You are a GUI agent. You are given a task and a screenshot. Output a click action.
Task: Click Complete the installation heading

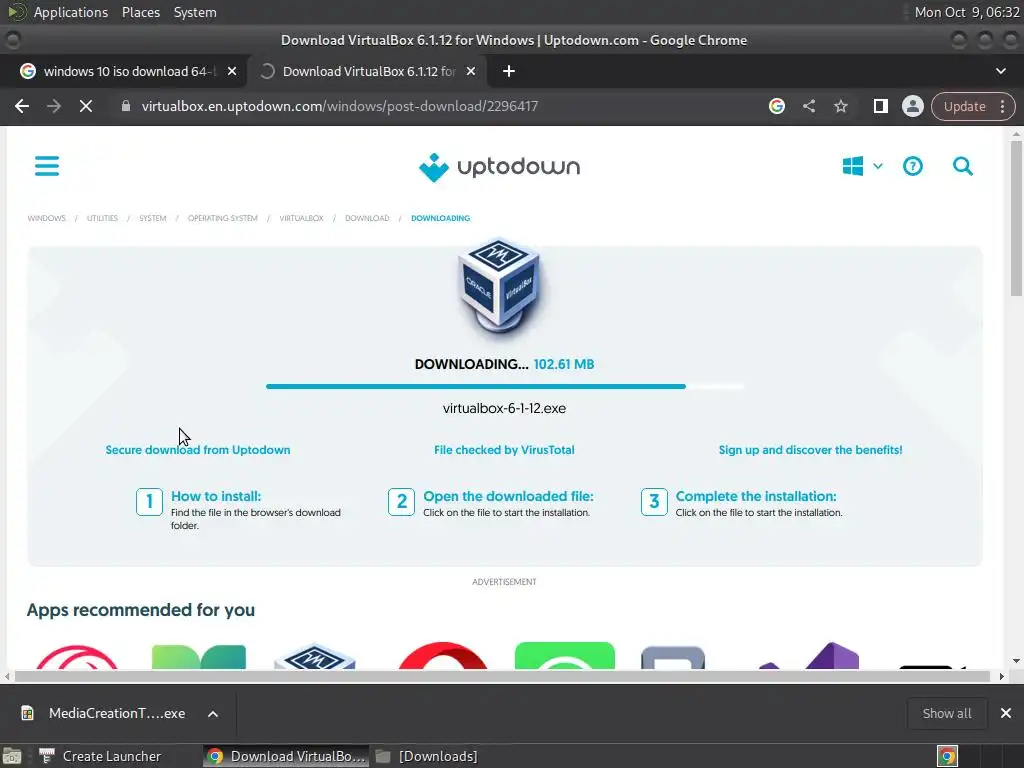click(x=756, y=496)
